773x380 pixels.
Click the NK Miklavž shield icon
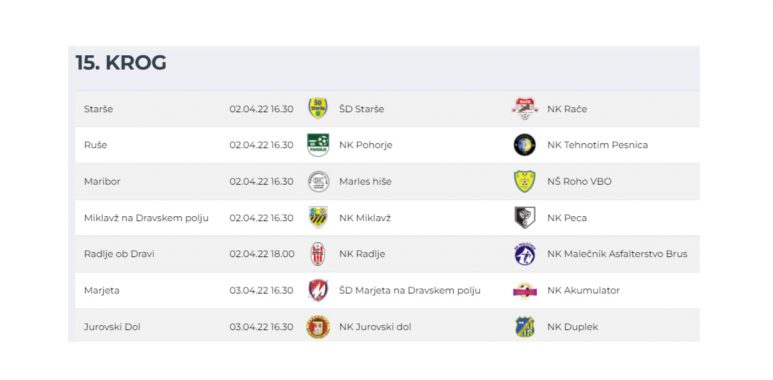(318, 217)
